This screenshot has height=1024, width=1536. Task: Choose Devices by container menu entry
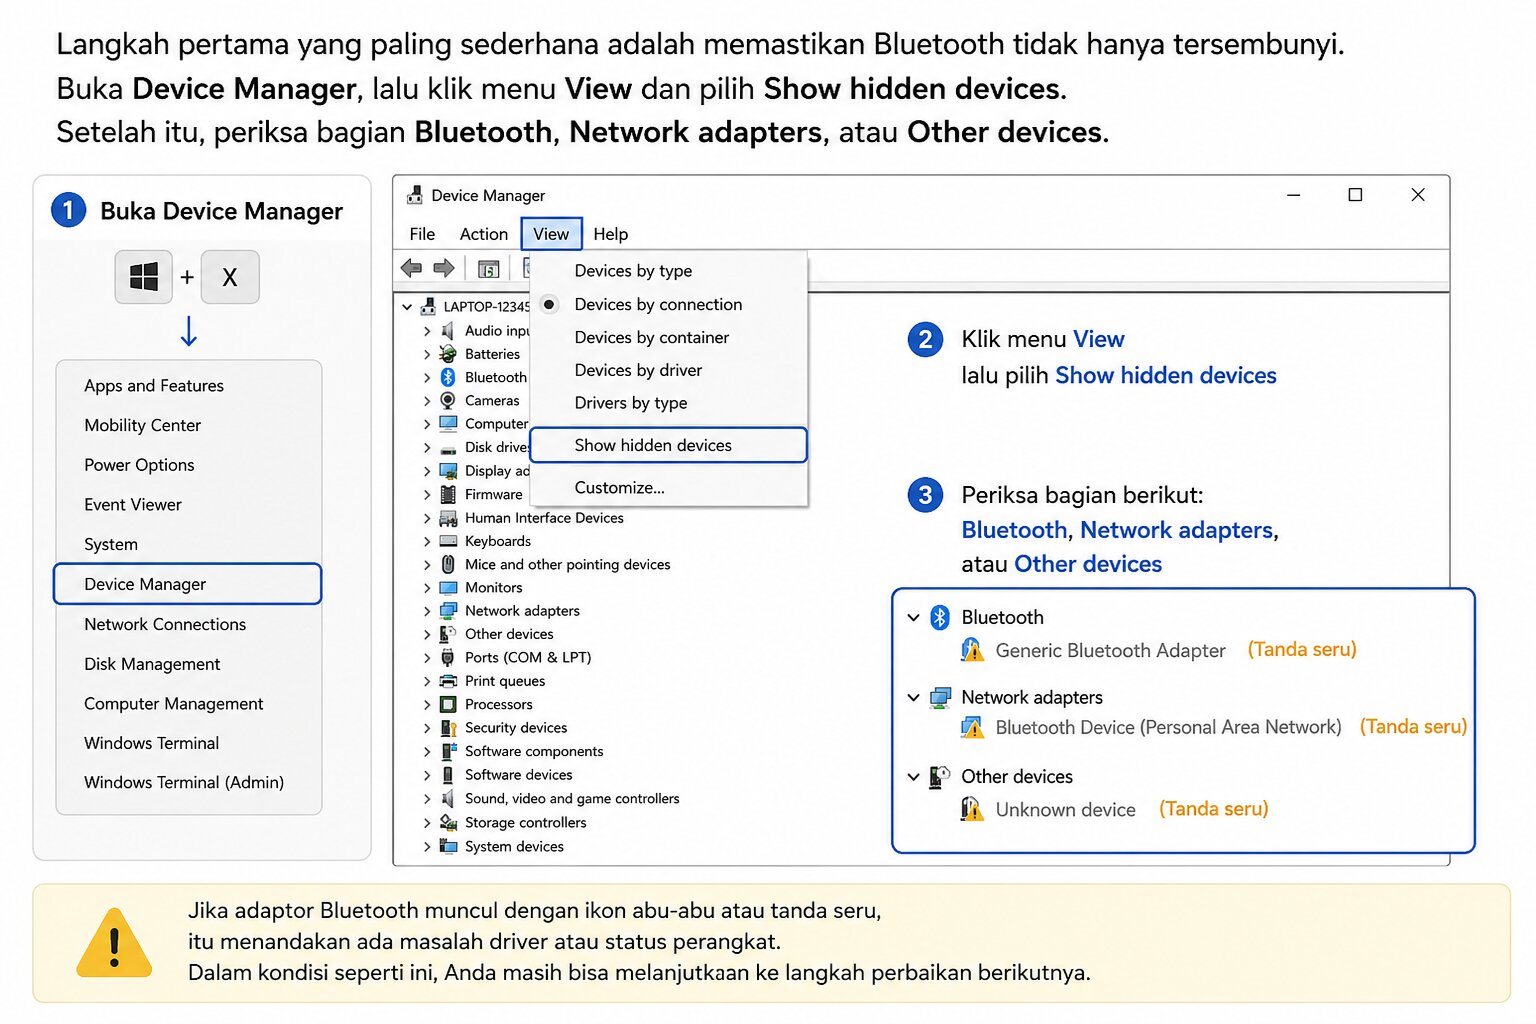[668, 337]
